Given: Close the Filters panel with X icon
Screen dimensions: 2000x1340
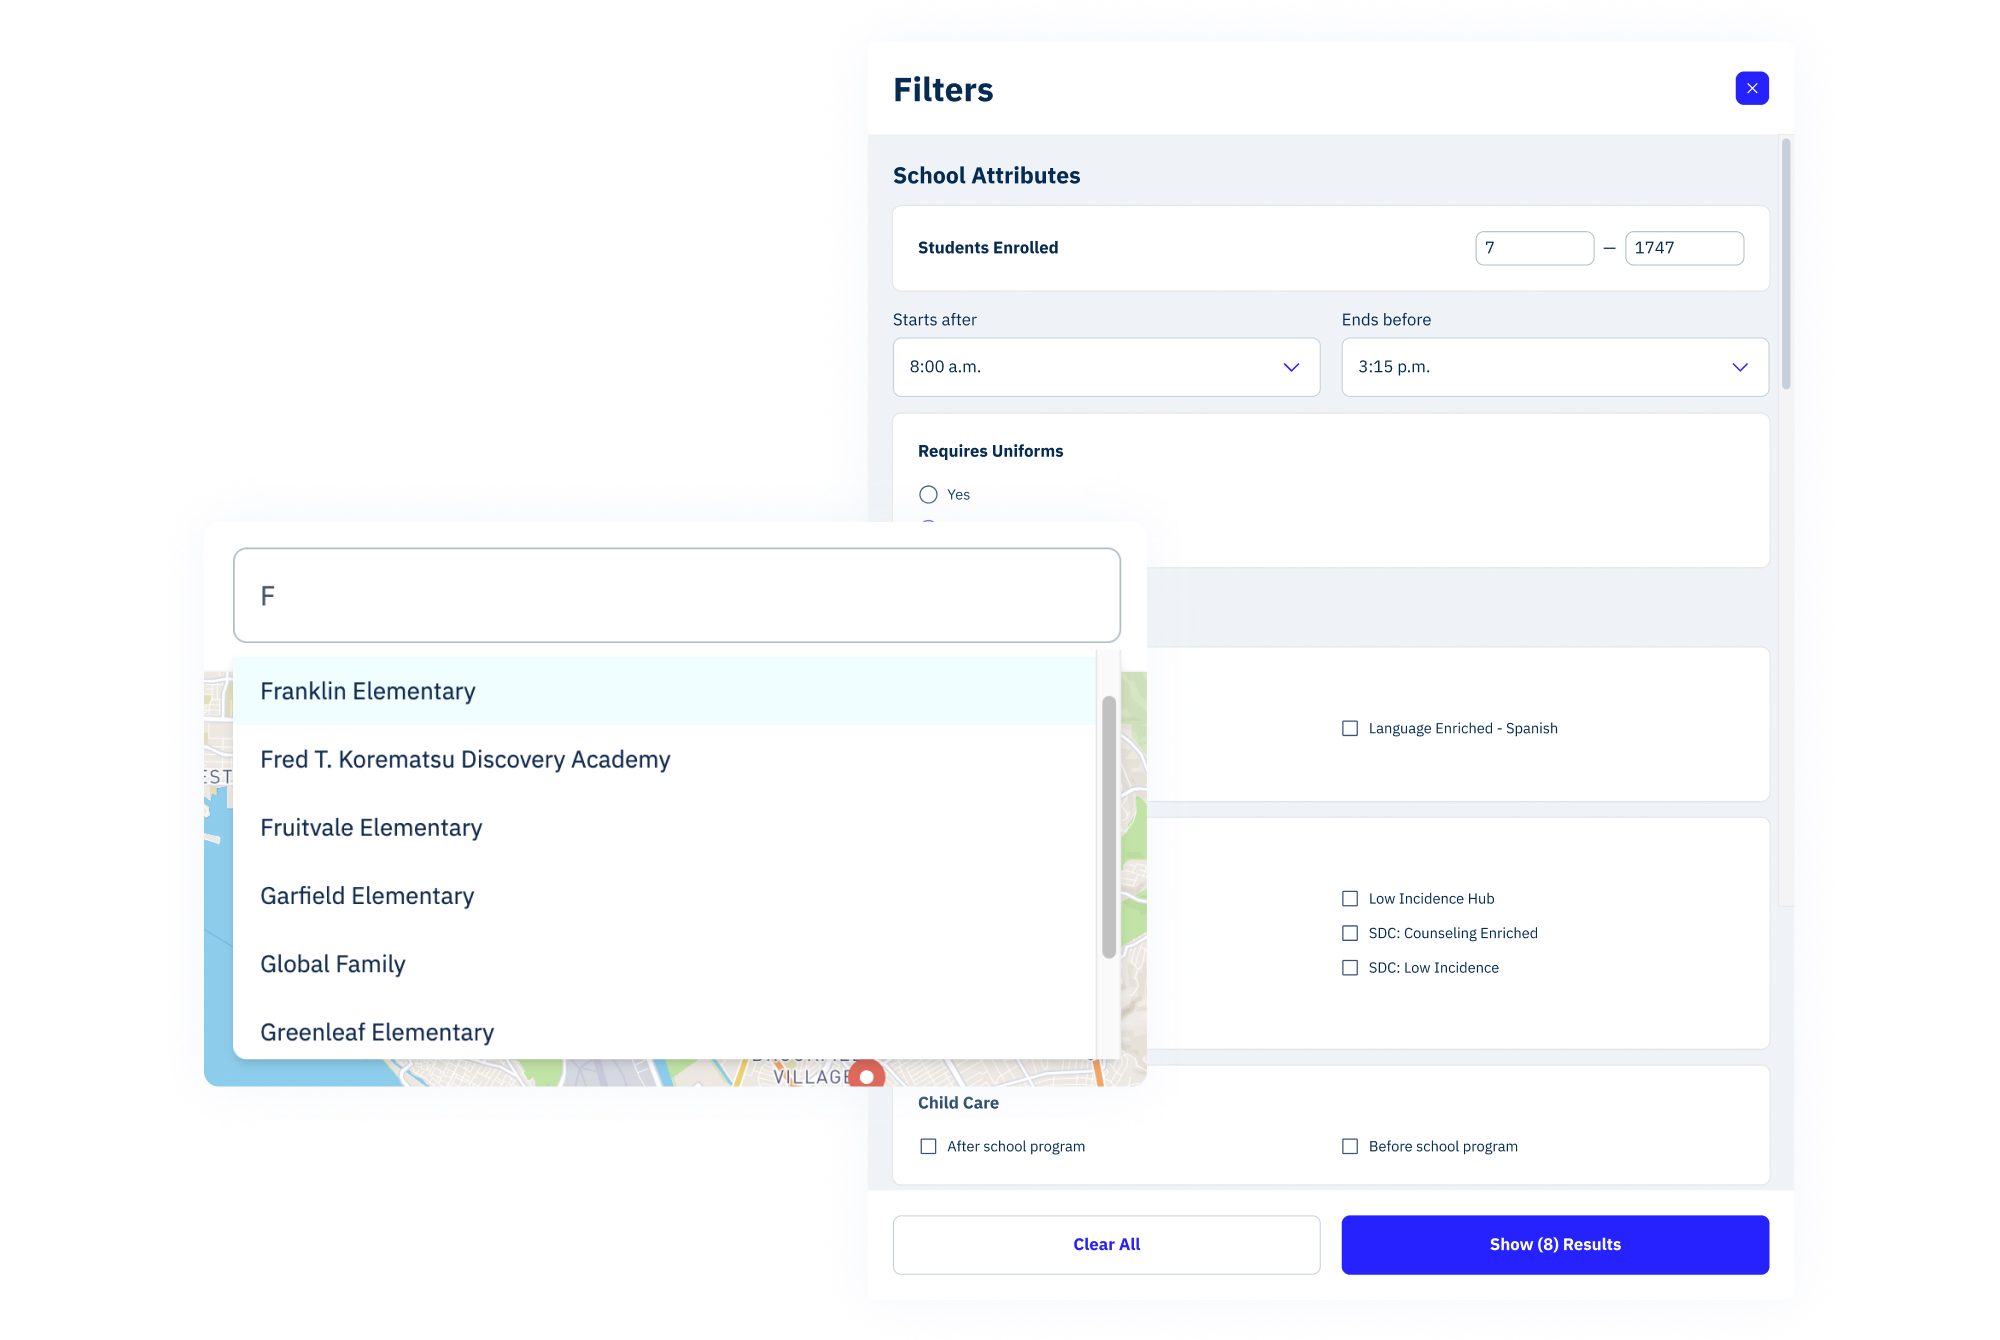Looking at the screenshot, I should click(1751, 88).
